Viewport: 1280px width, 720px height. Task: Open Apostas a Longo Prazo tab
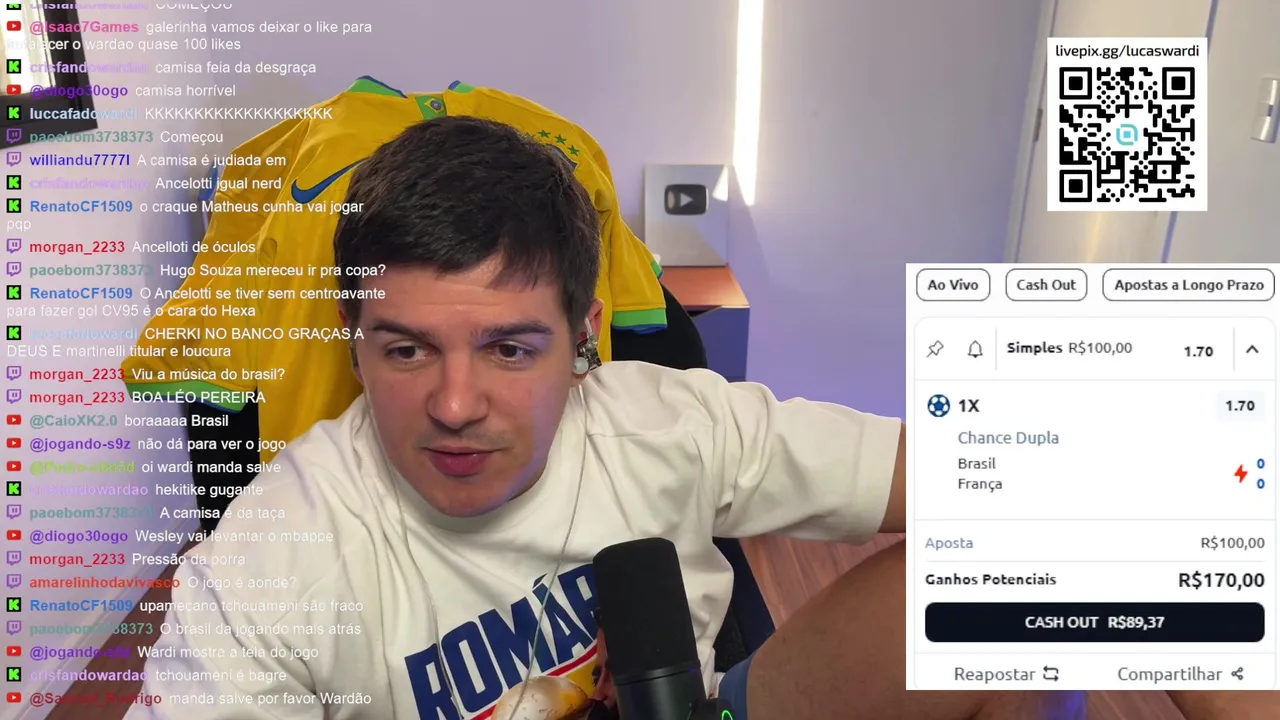(1189, 285)
